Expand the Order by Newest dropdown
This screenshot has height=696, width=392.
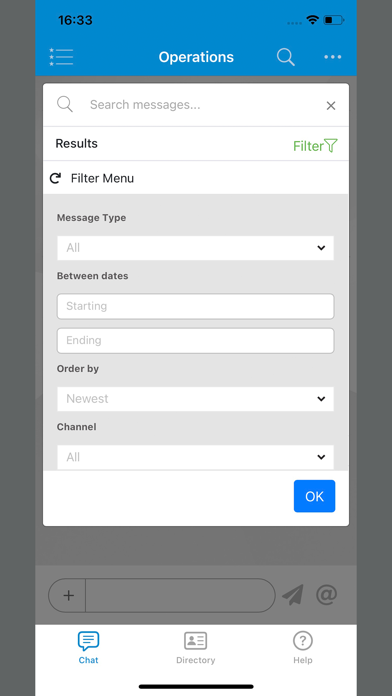click(x=195, y=399)
